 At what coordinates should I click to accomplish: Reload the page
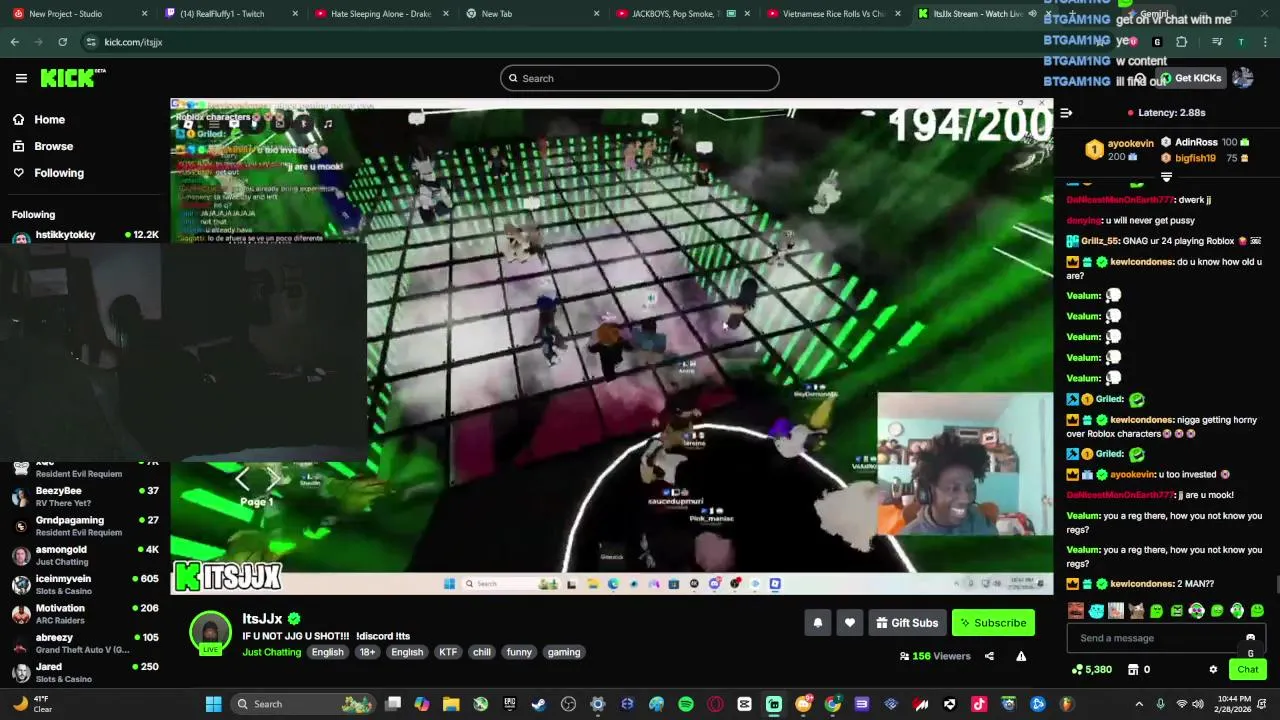coord(62,42)
